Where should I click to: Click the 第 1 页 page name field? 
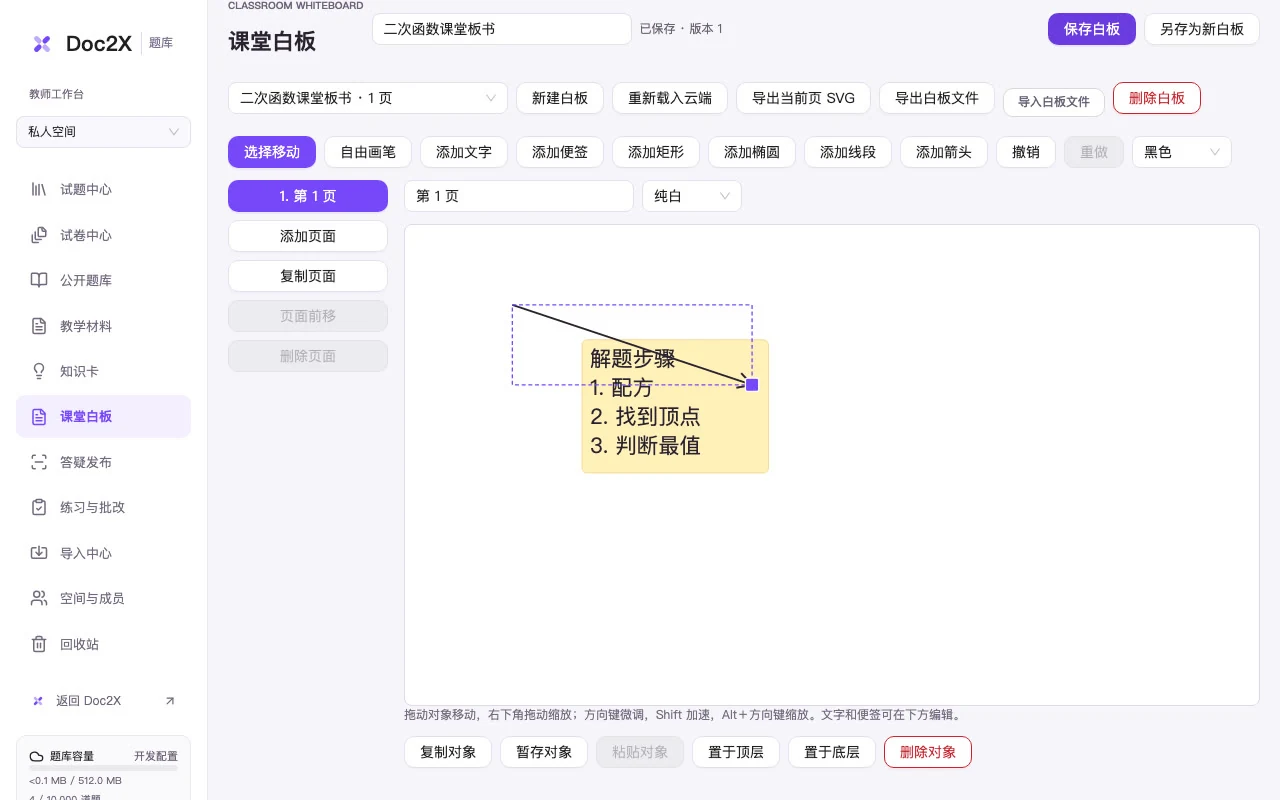pyautogui.click(x=519, y=196)
